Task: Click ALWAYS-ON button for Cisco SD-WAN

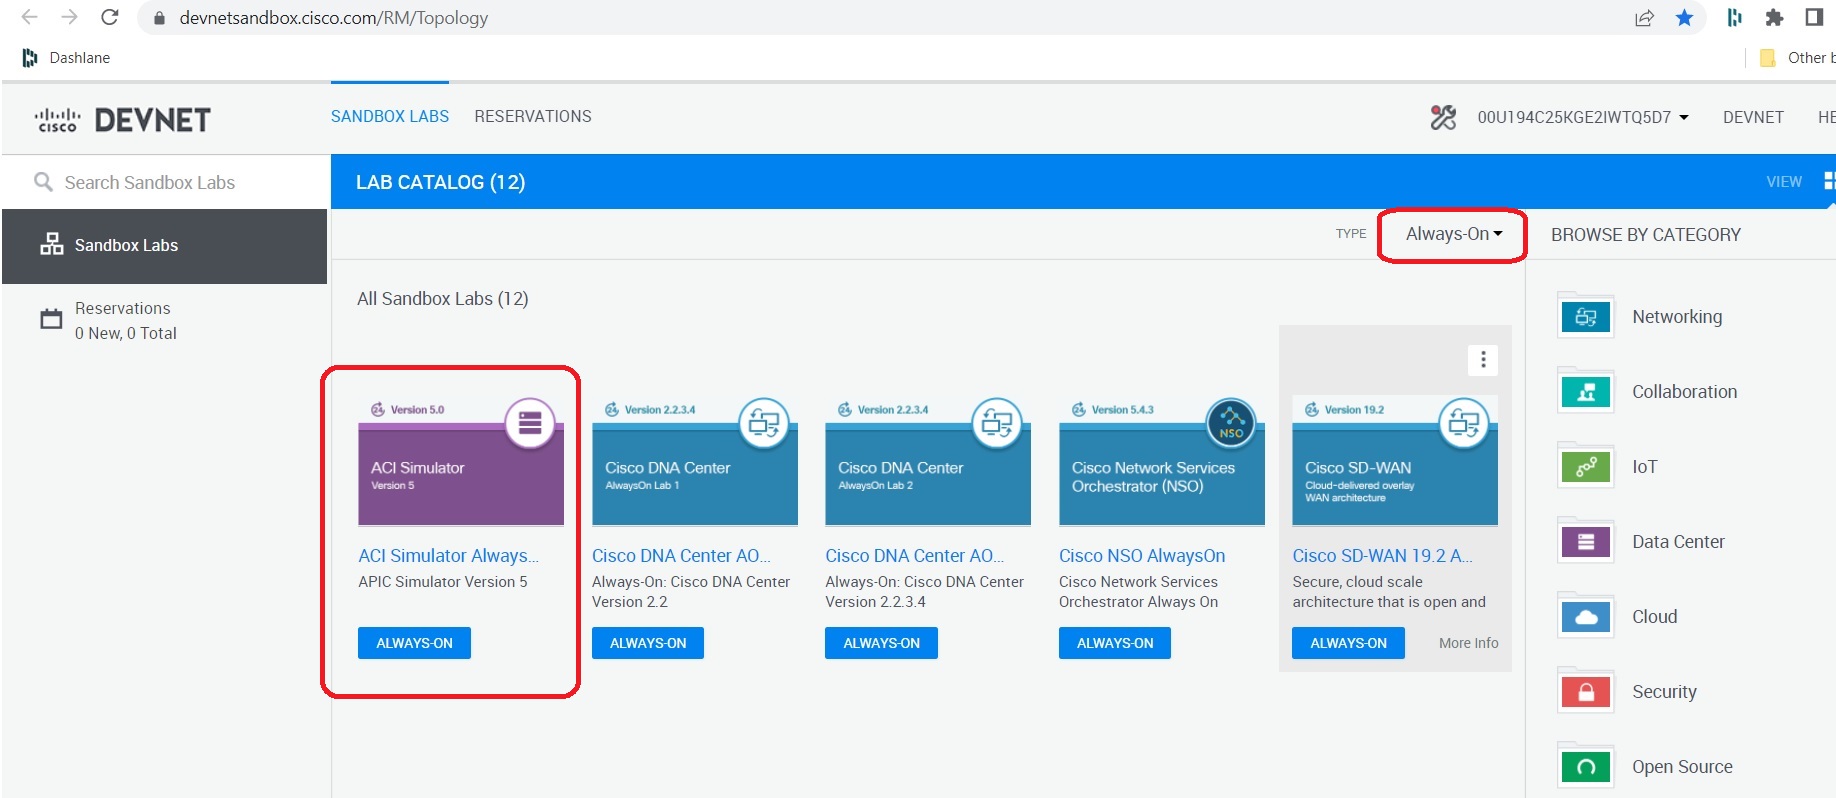Action: (1348, 643)
